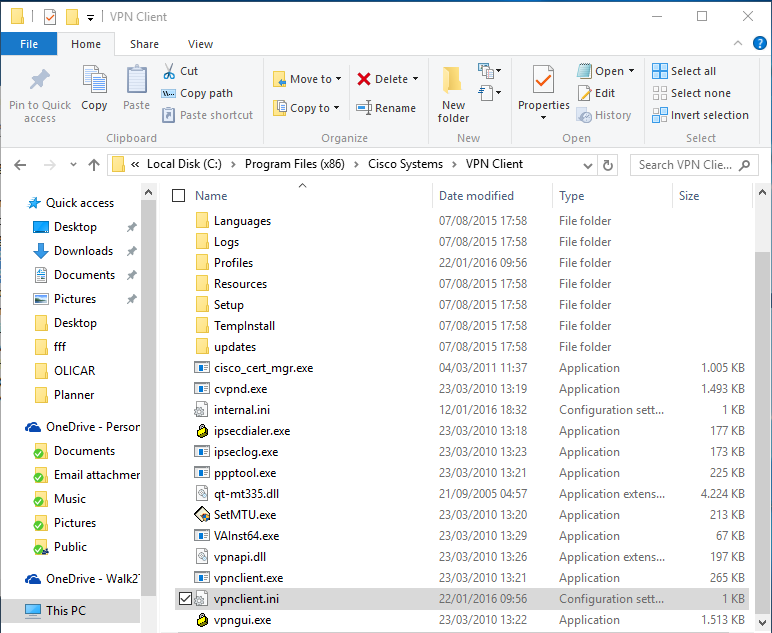Expand the Open dropdown arrow
Viewport: 772px width, 633px height.
631,71
